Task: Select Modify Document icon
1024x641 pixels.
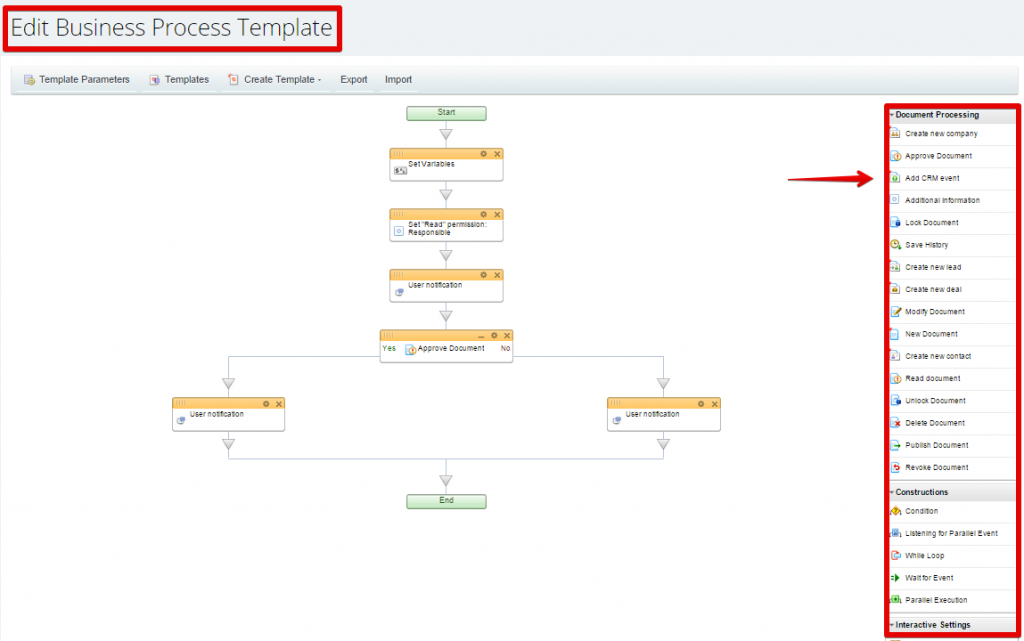Action: pyautogui.click(x=895, y=311)
